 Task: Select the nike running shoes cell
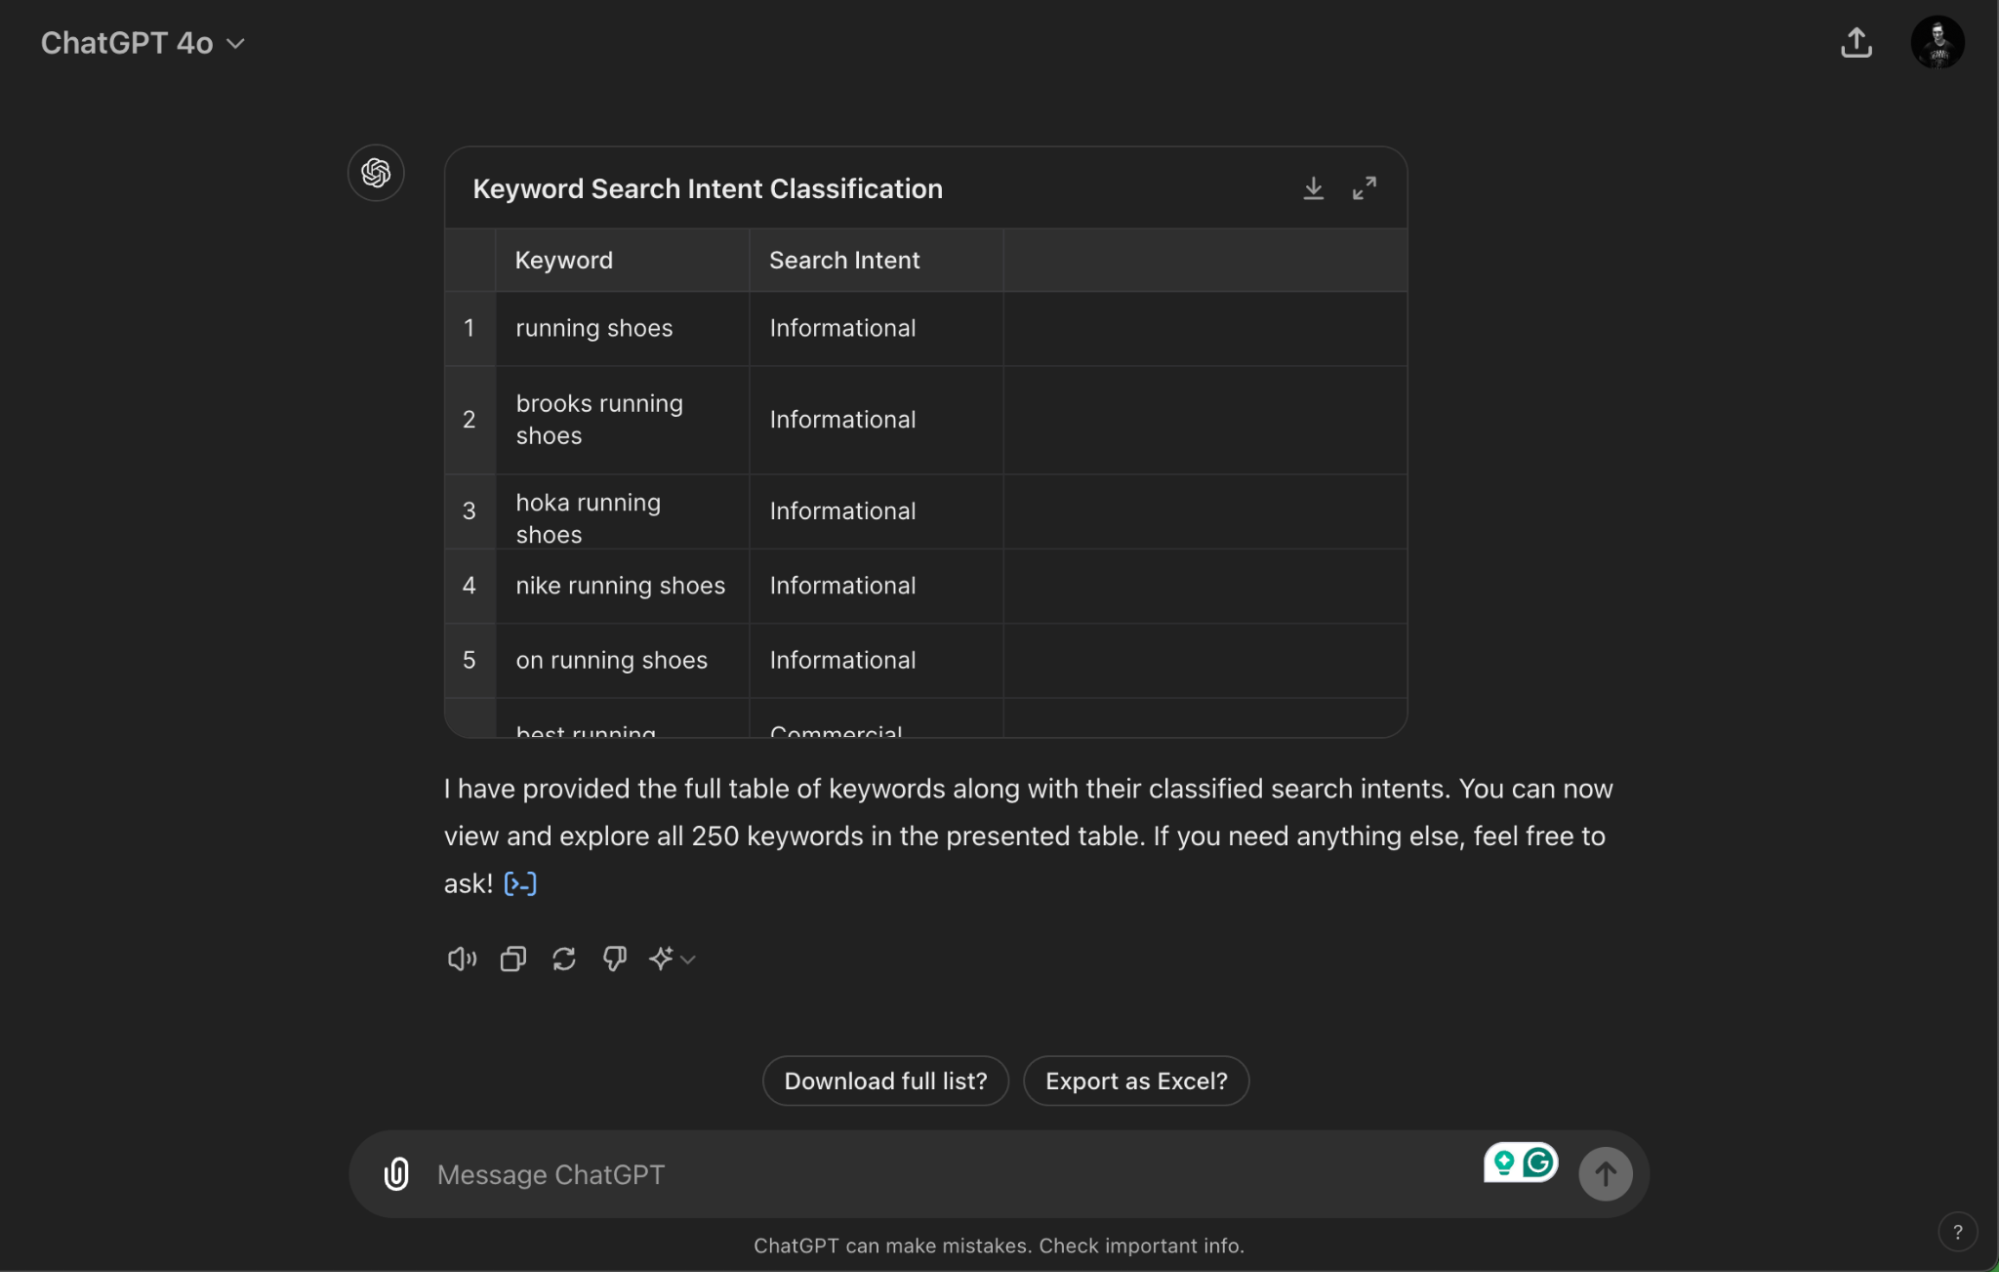tap(620, 586)
